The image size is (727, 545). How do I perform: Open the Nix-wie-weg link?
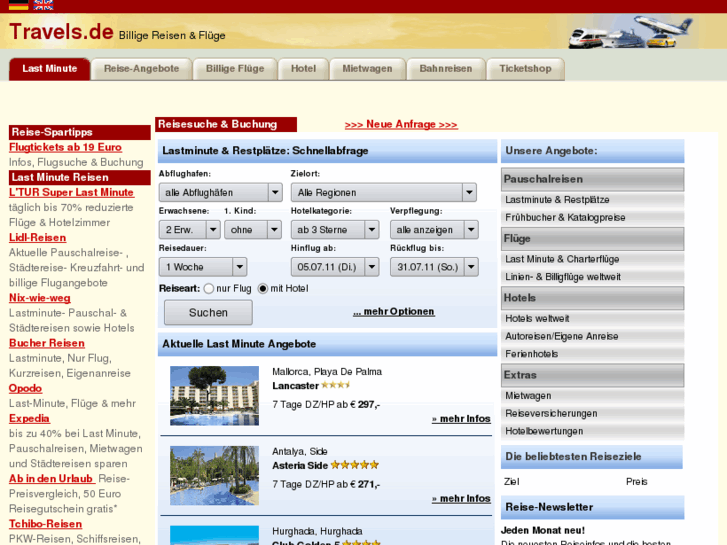tap(40, 298)
